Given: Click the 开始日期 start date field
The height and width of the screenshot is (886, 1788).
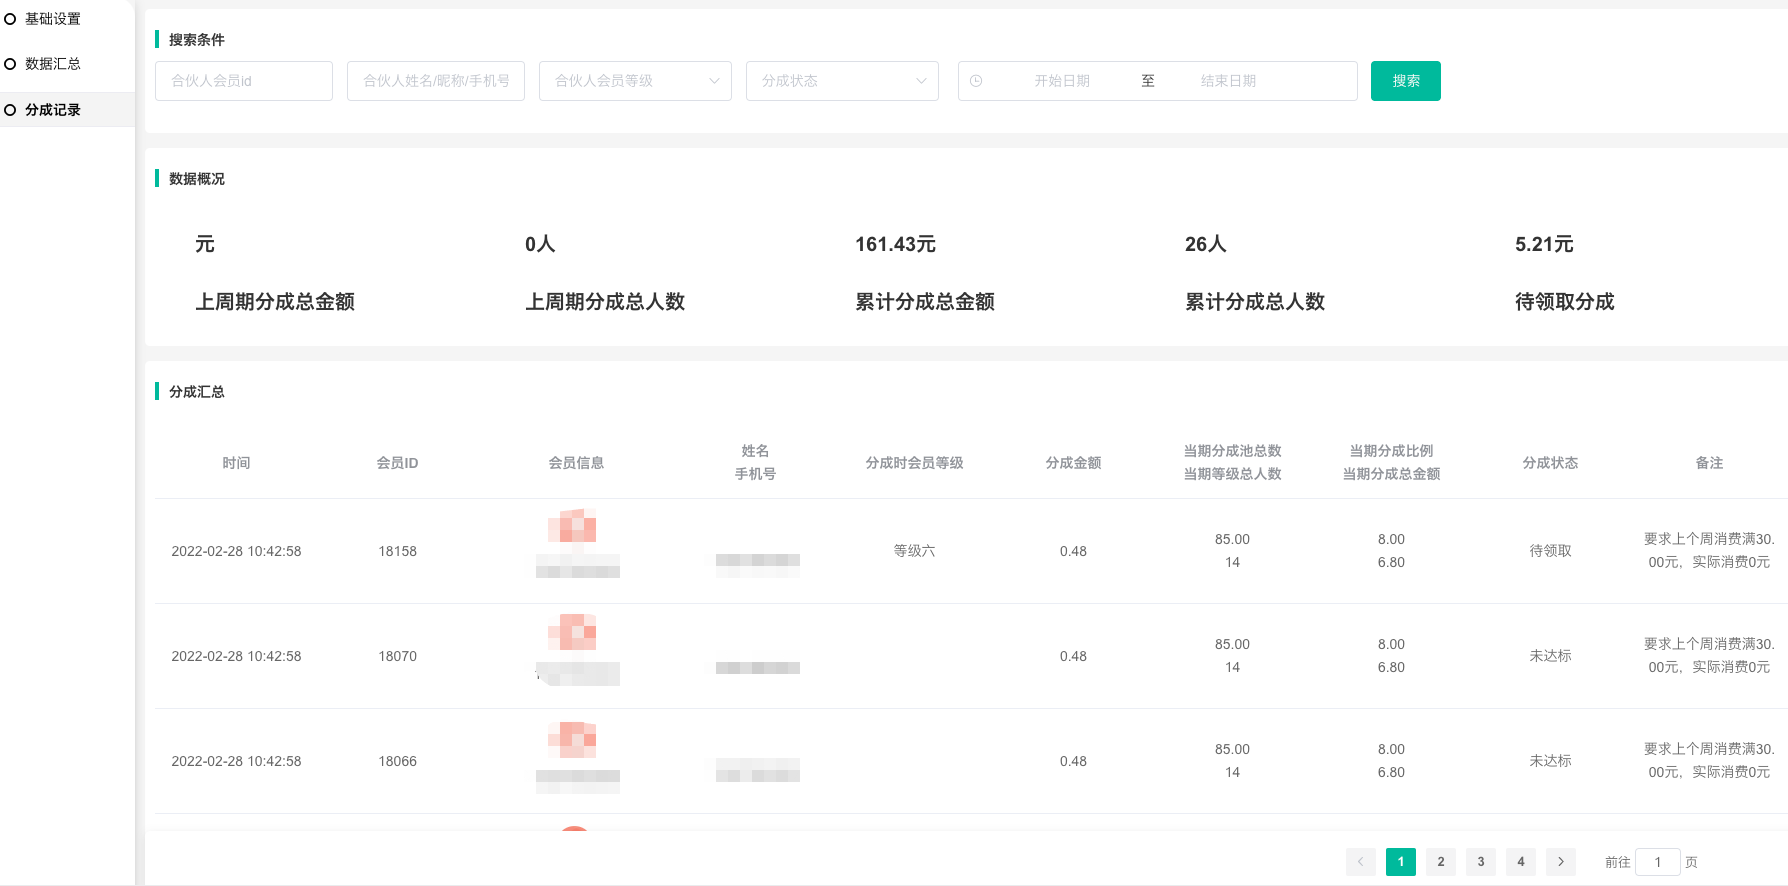Looking at the screenshot, I should coord(1062,81).
